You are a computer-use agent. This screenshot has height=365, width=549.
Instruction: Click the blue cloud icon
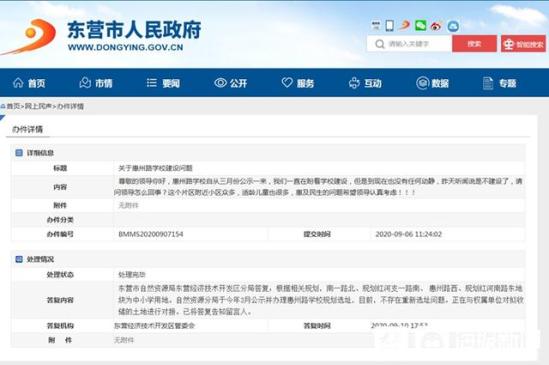pyautogui.click(x=453, y=26)
